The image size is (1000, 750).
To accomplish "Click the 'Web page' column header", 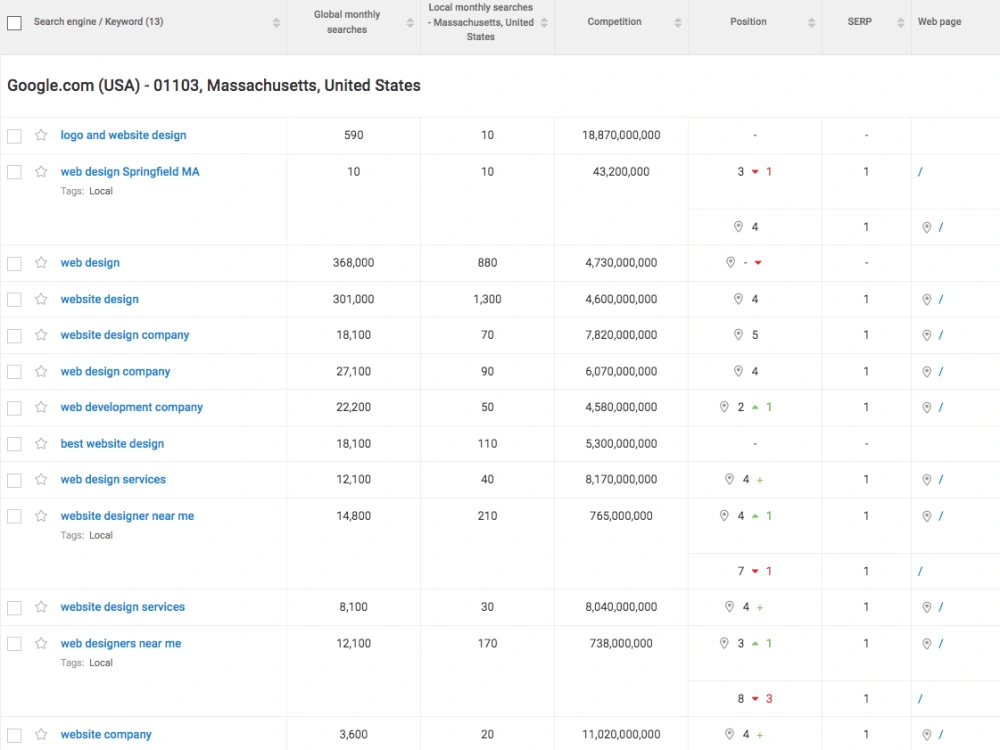I will click(939, 22).
